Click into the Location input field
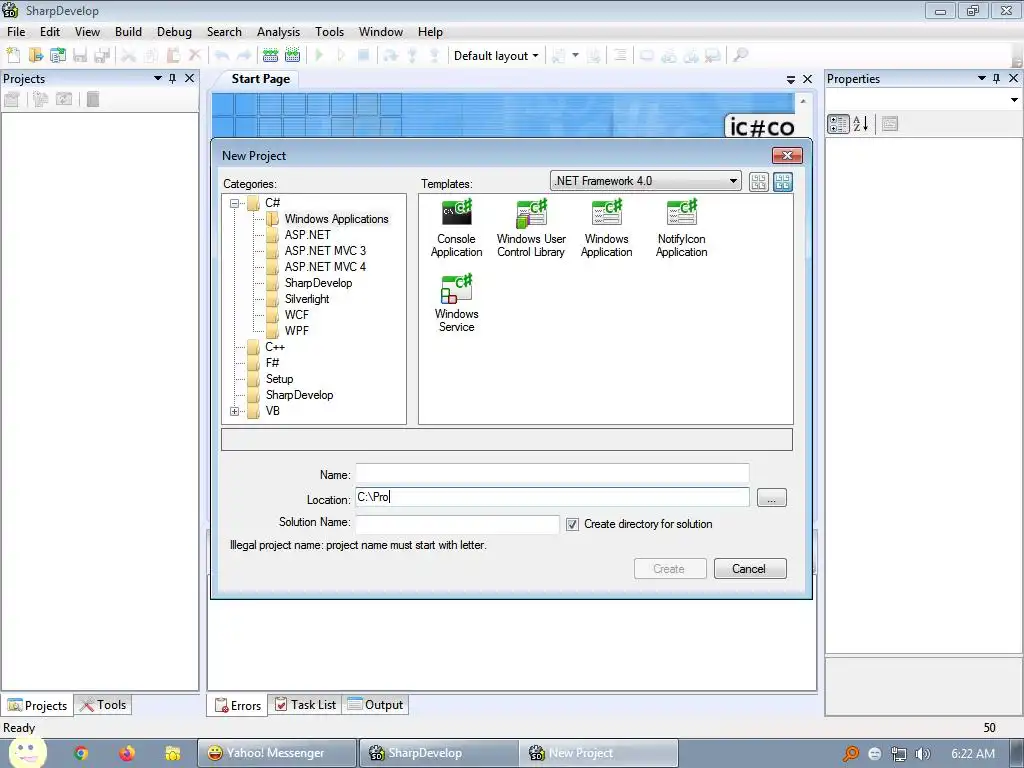1024x768 pixels. (x=552, y=498)
